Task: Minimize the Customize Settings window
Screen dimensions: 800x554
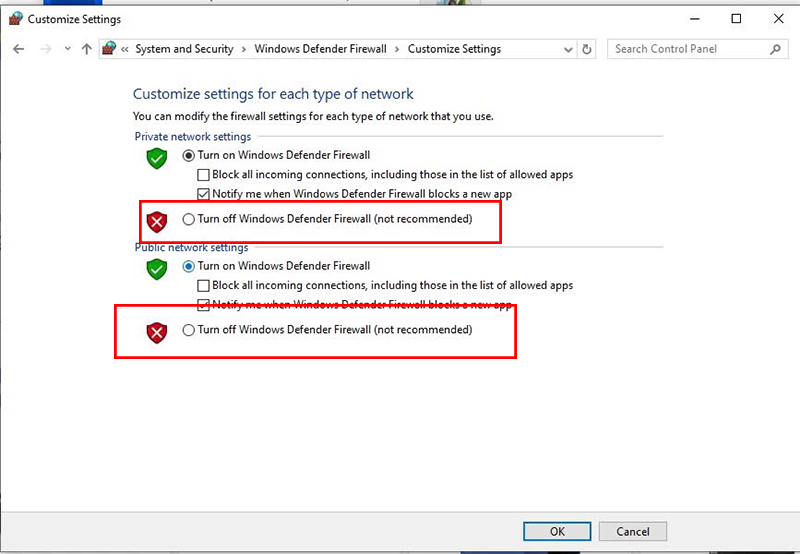Action: pyautogui.click(x=694, y=19)
